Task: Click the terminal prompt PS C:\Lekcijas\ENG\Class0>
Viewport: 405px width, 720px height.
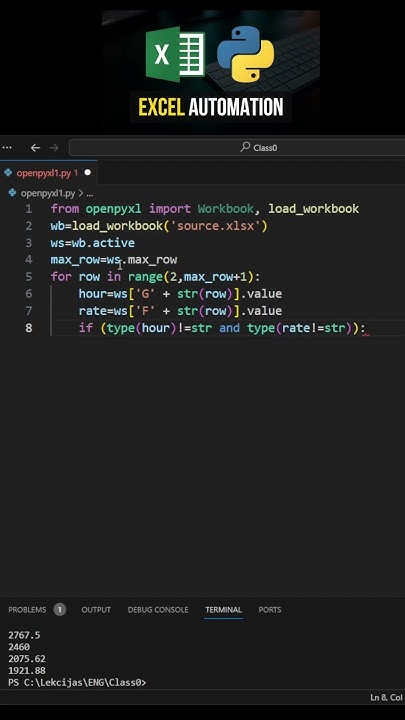Action: 77,683
